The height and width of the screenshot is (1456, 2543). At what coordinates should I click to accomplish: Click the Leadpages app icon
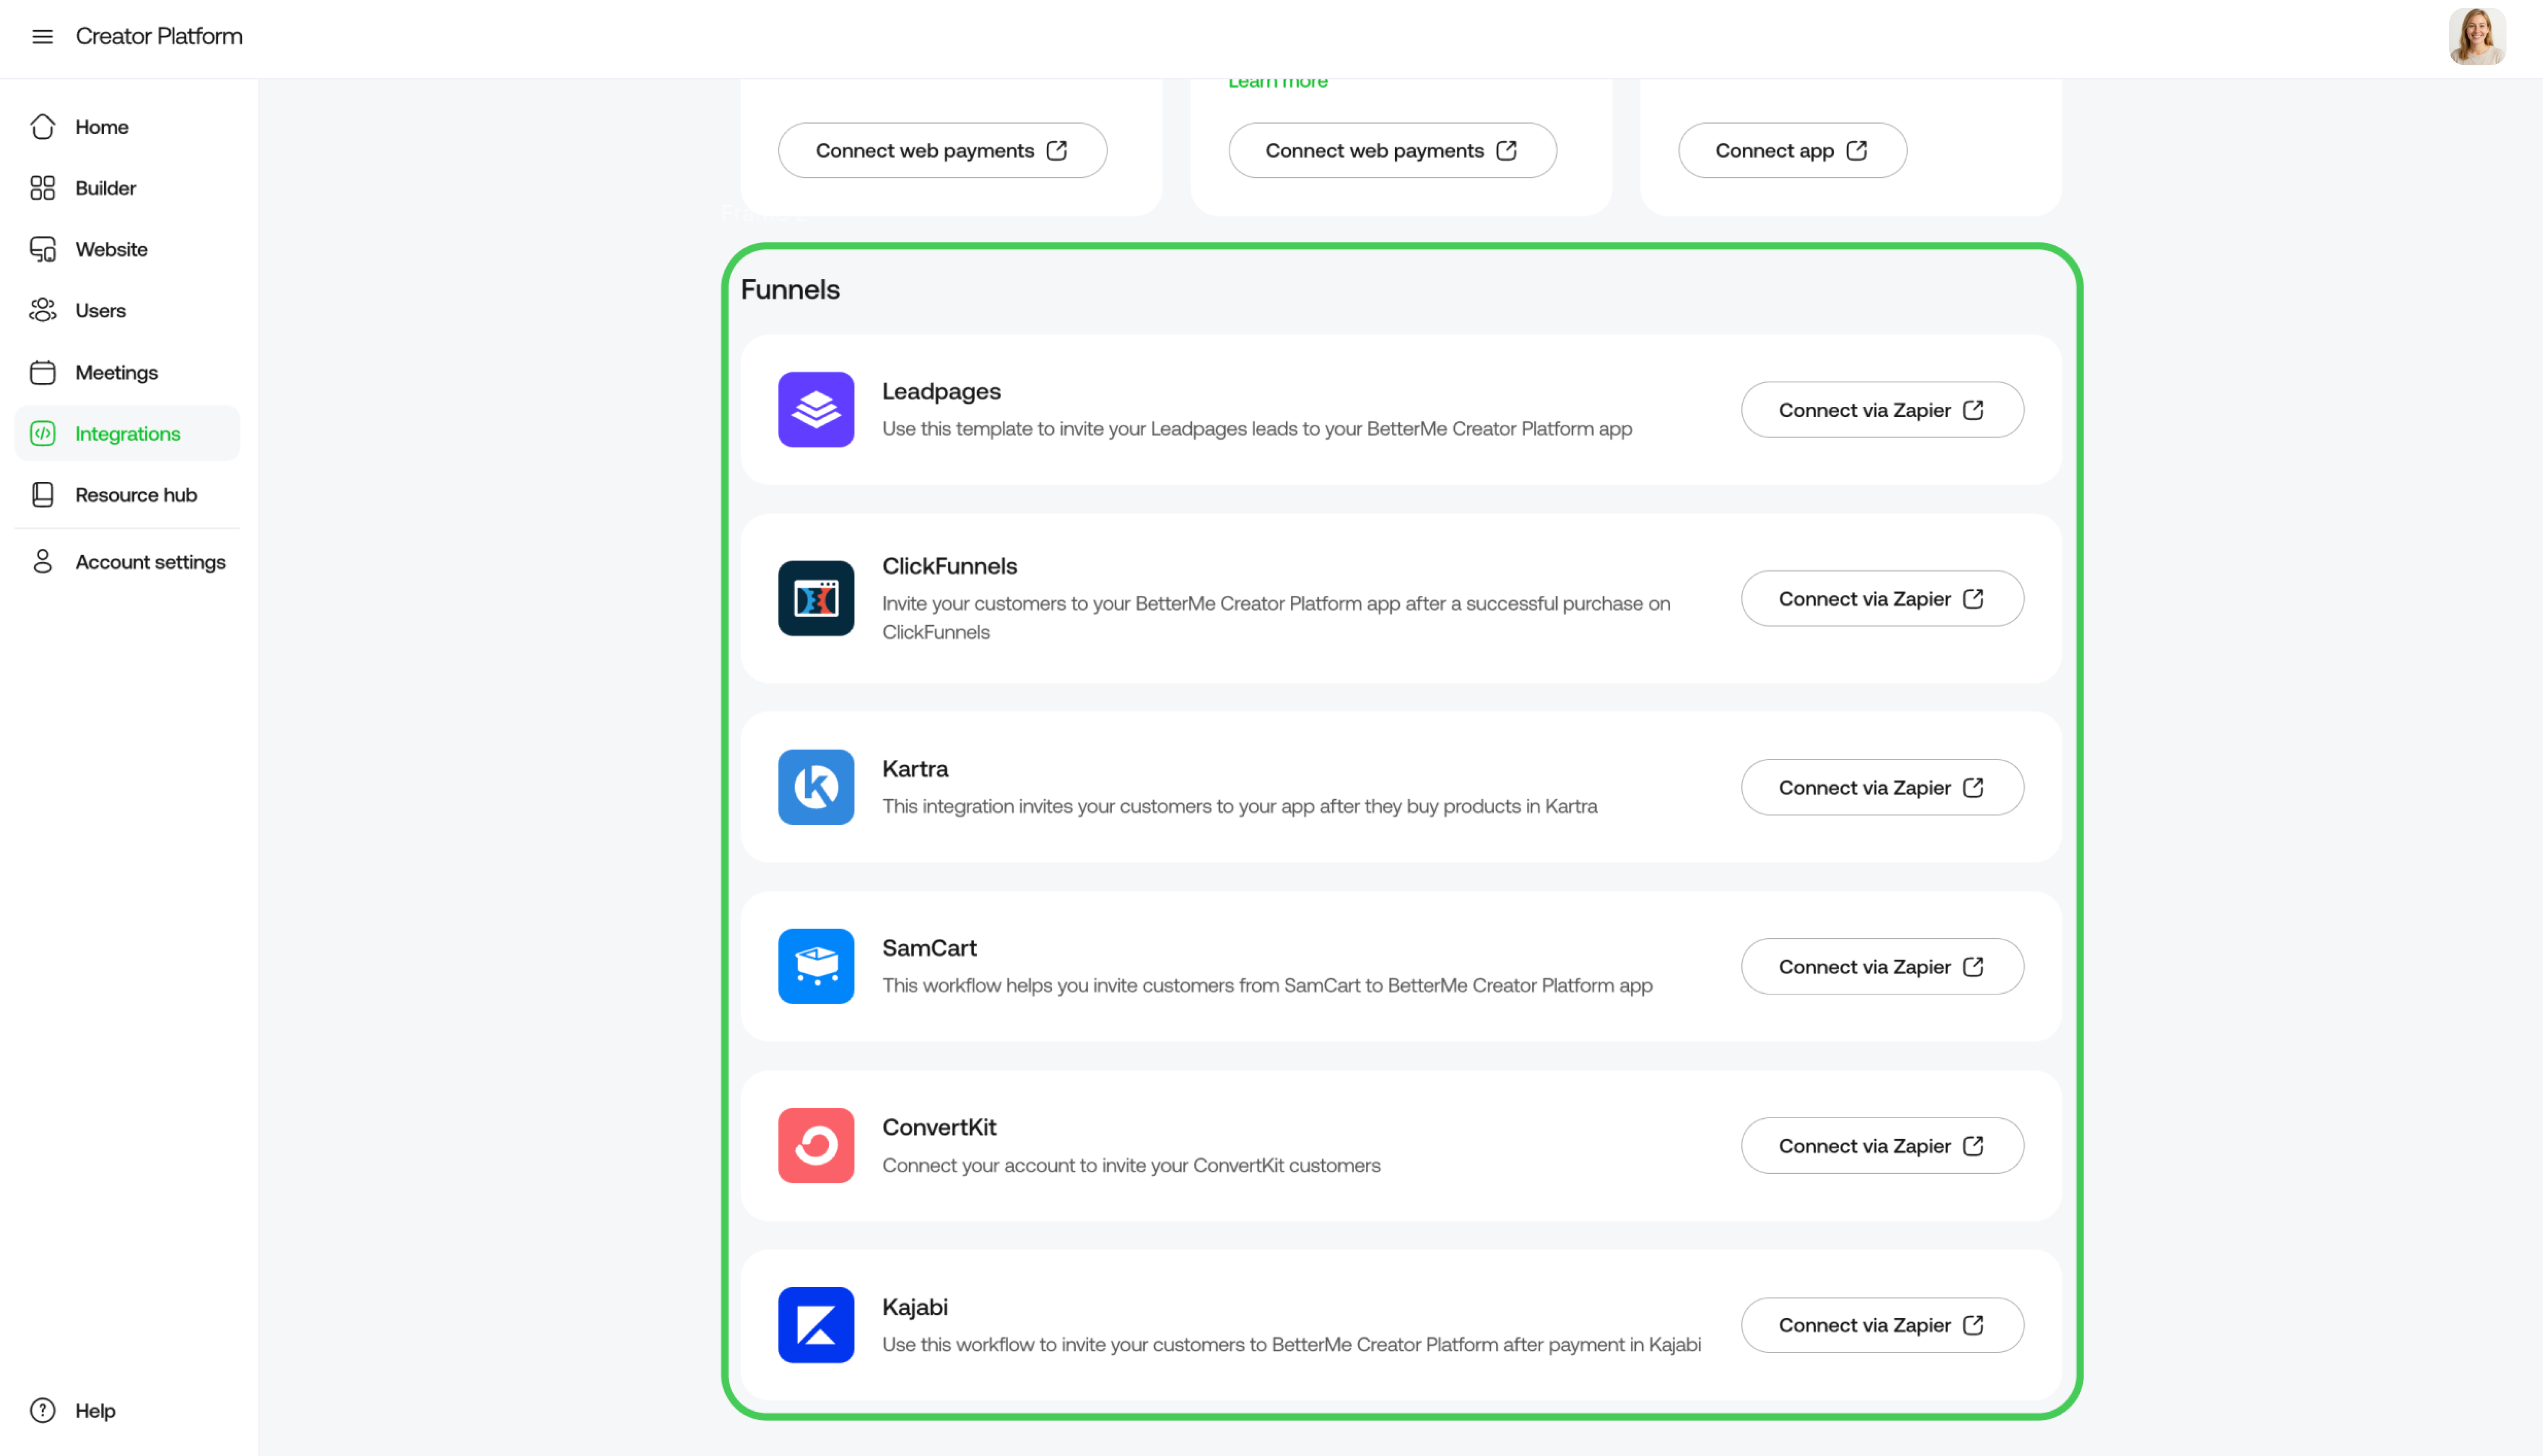(x=816, y=410)
